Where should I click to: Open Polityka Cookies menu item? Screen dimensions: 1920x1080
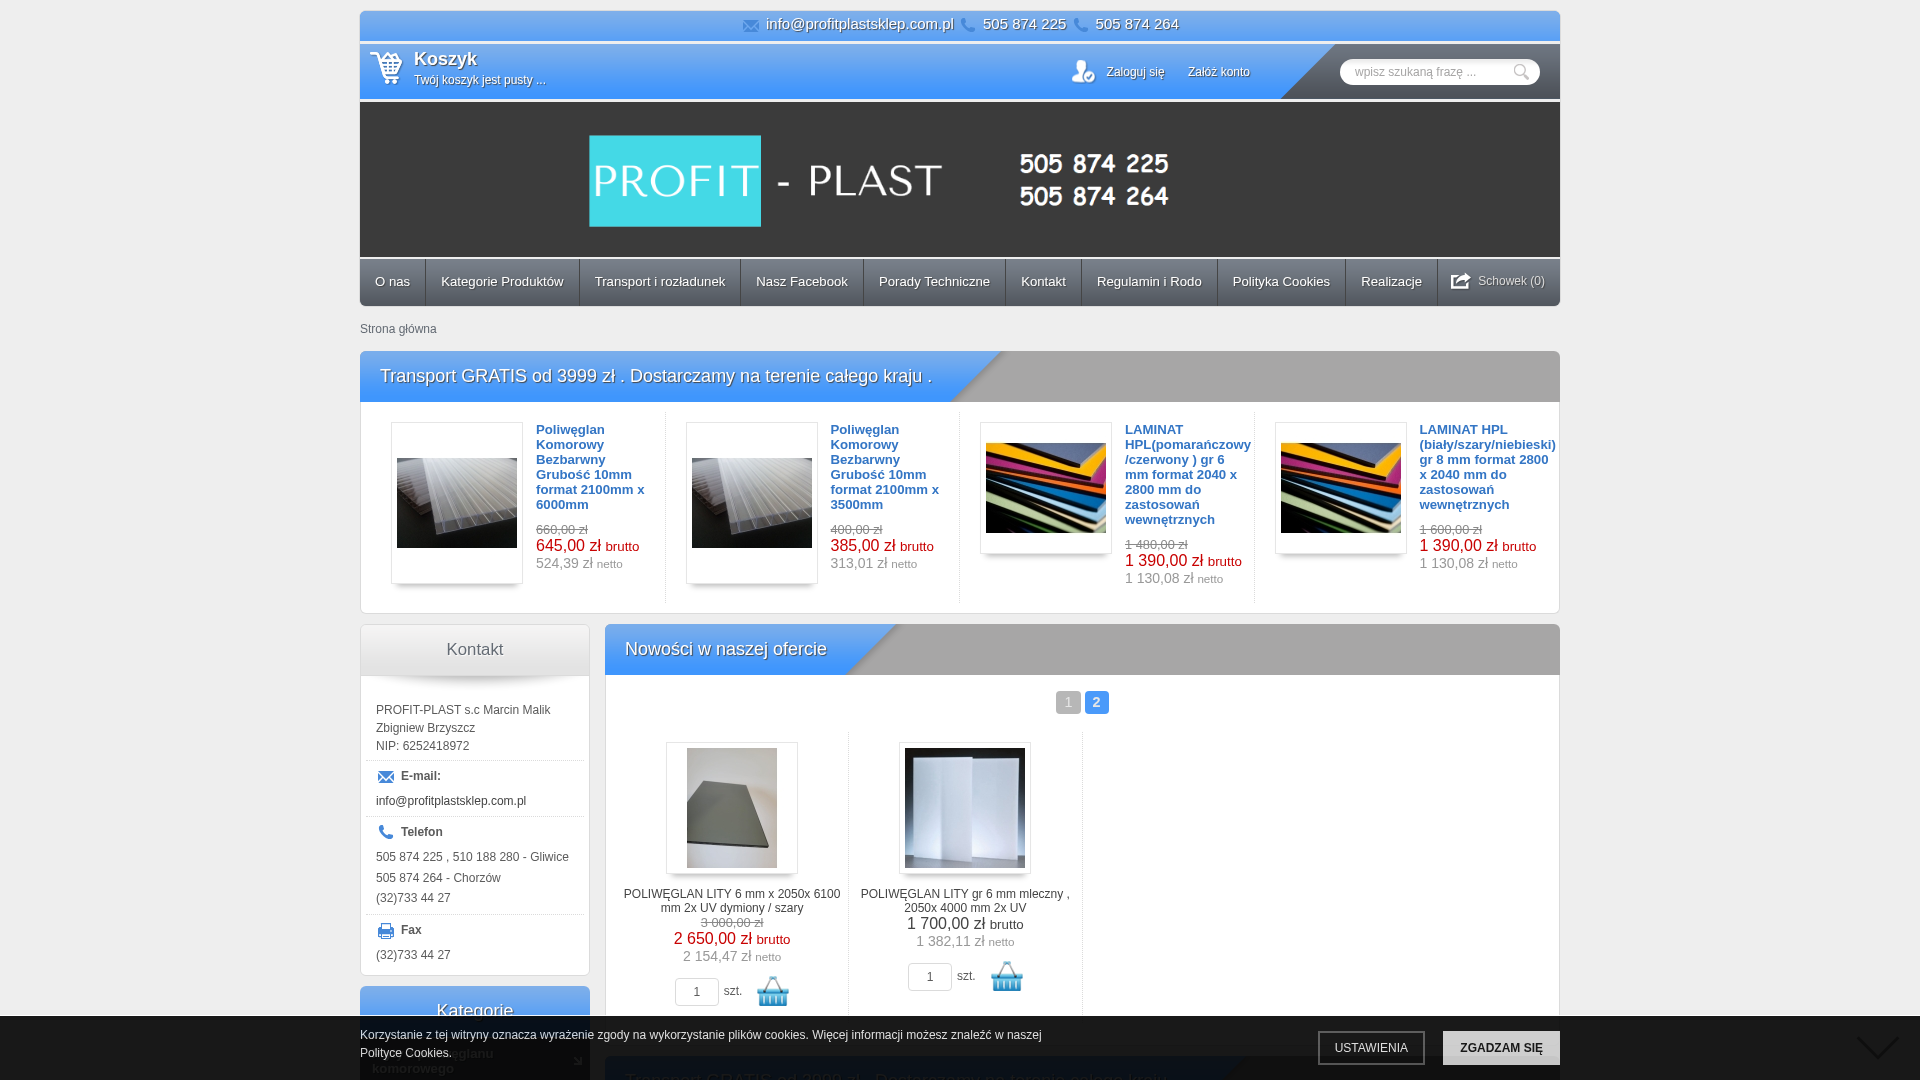[x=1281, y=282]
